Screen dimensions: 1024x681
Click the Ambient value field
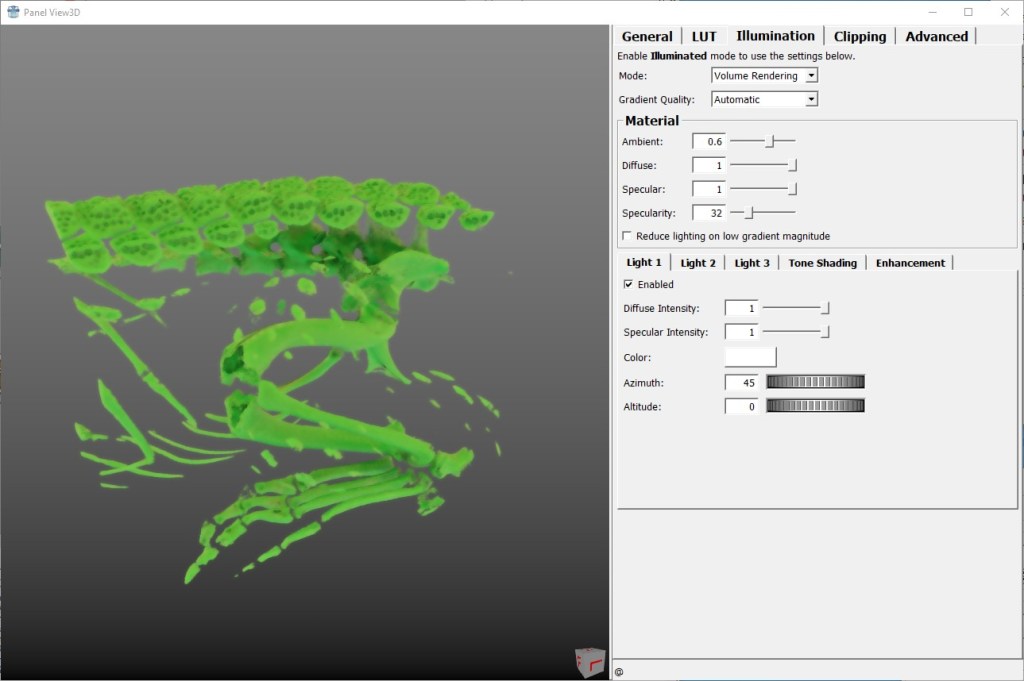pos(709,142)
